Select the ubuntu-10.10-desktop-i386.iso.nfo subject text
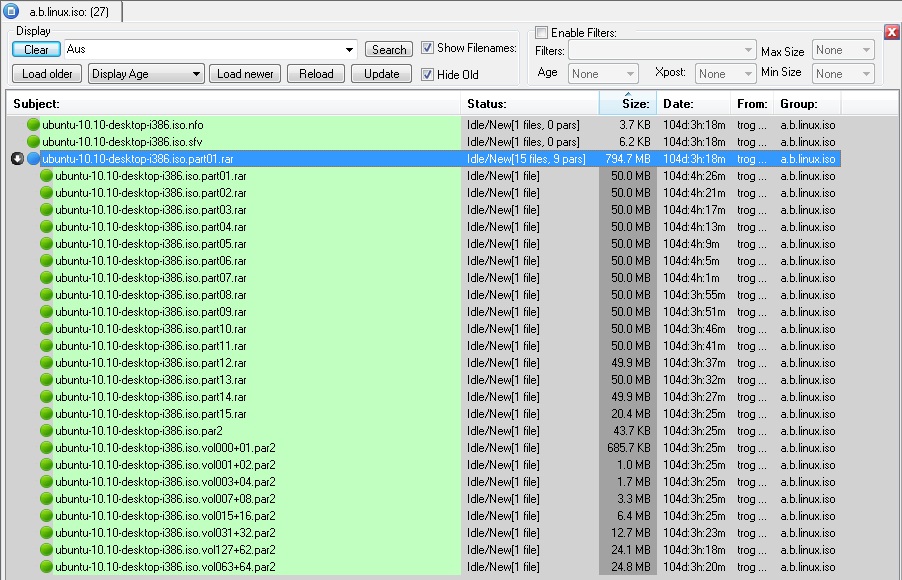Image resolution: width=902 pixels, height=580 pixels. (x=123, y=125)
